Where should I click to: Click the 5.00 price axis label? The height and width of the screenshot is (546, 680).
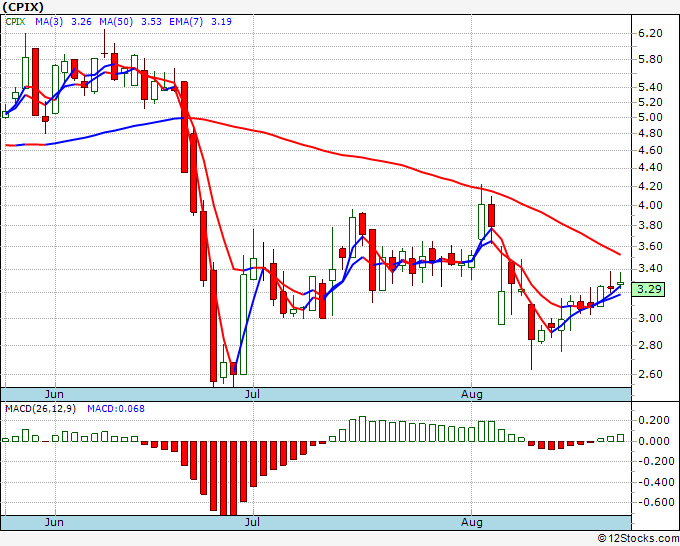(650, 118)
